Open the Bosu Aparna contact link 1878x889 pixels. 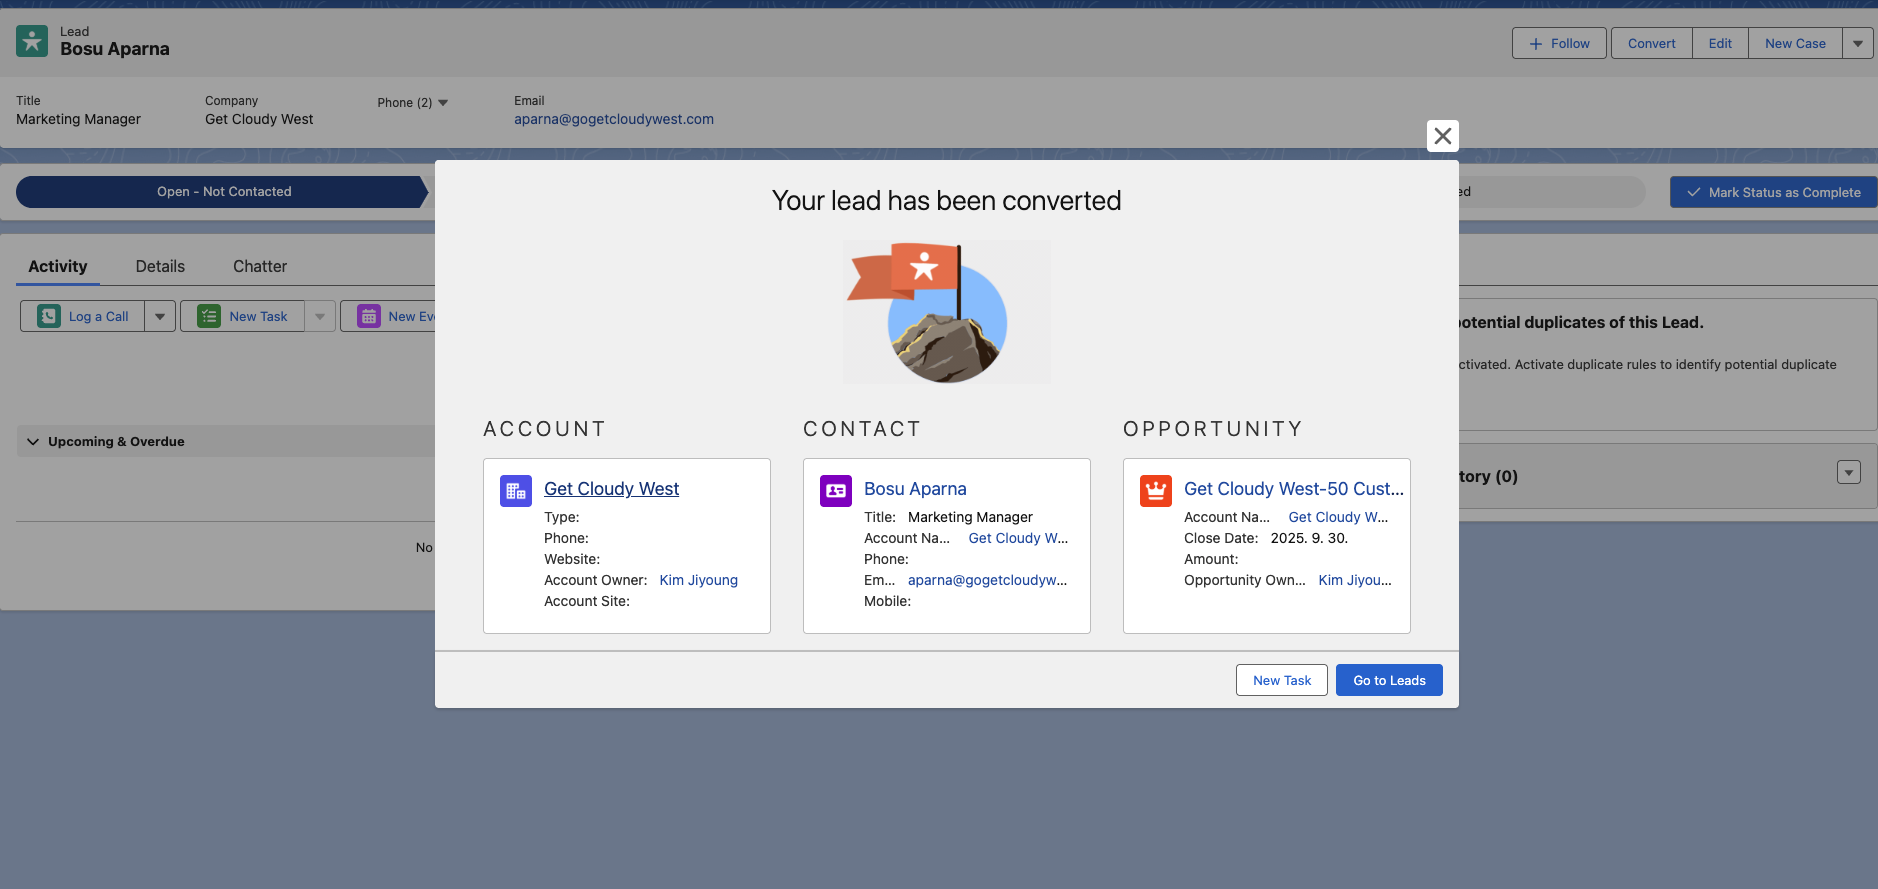tap(915, 489)
